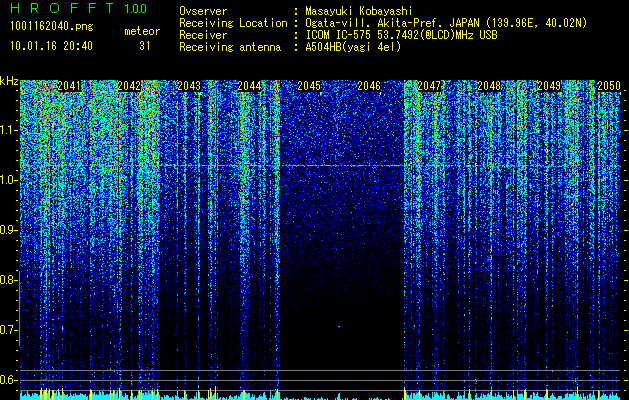The height and width of the screenshot is (400, 629).
Task: Click the 2049 time marker
Action: tap(549, 86)
